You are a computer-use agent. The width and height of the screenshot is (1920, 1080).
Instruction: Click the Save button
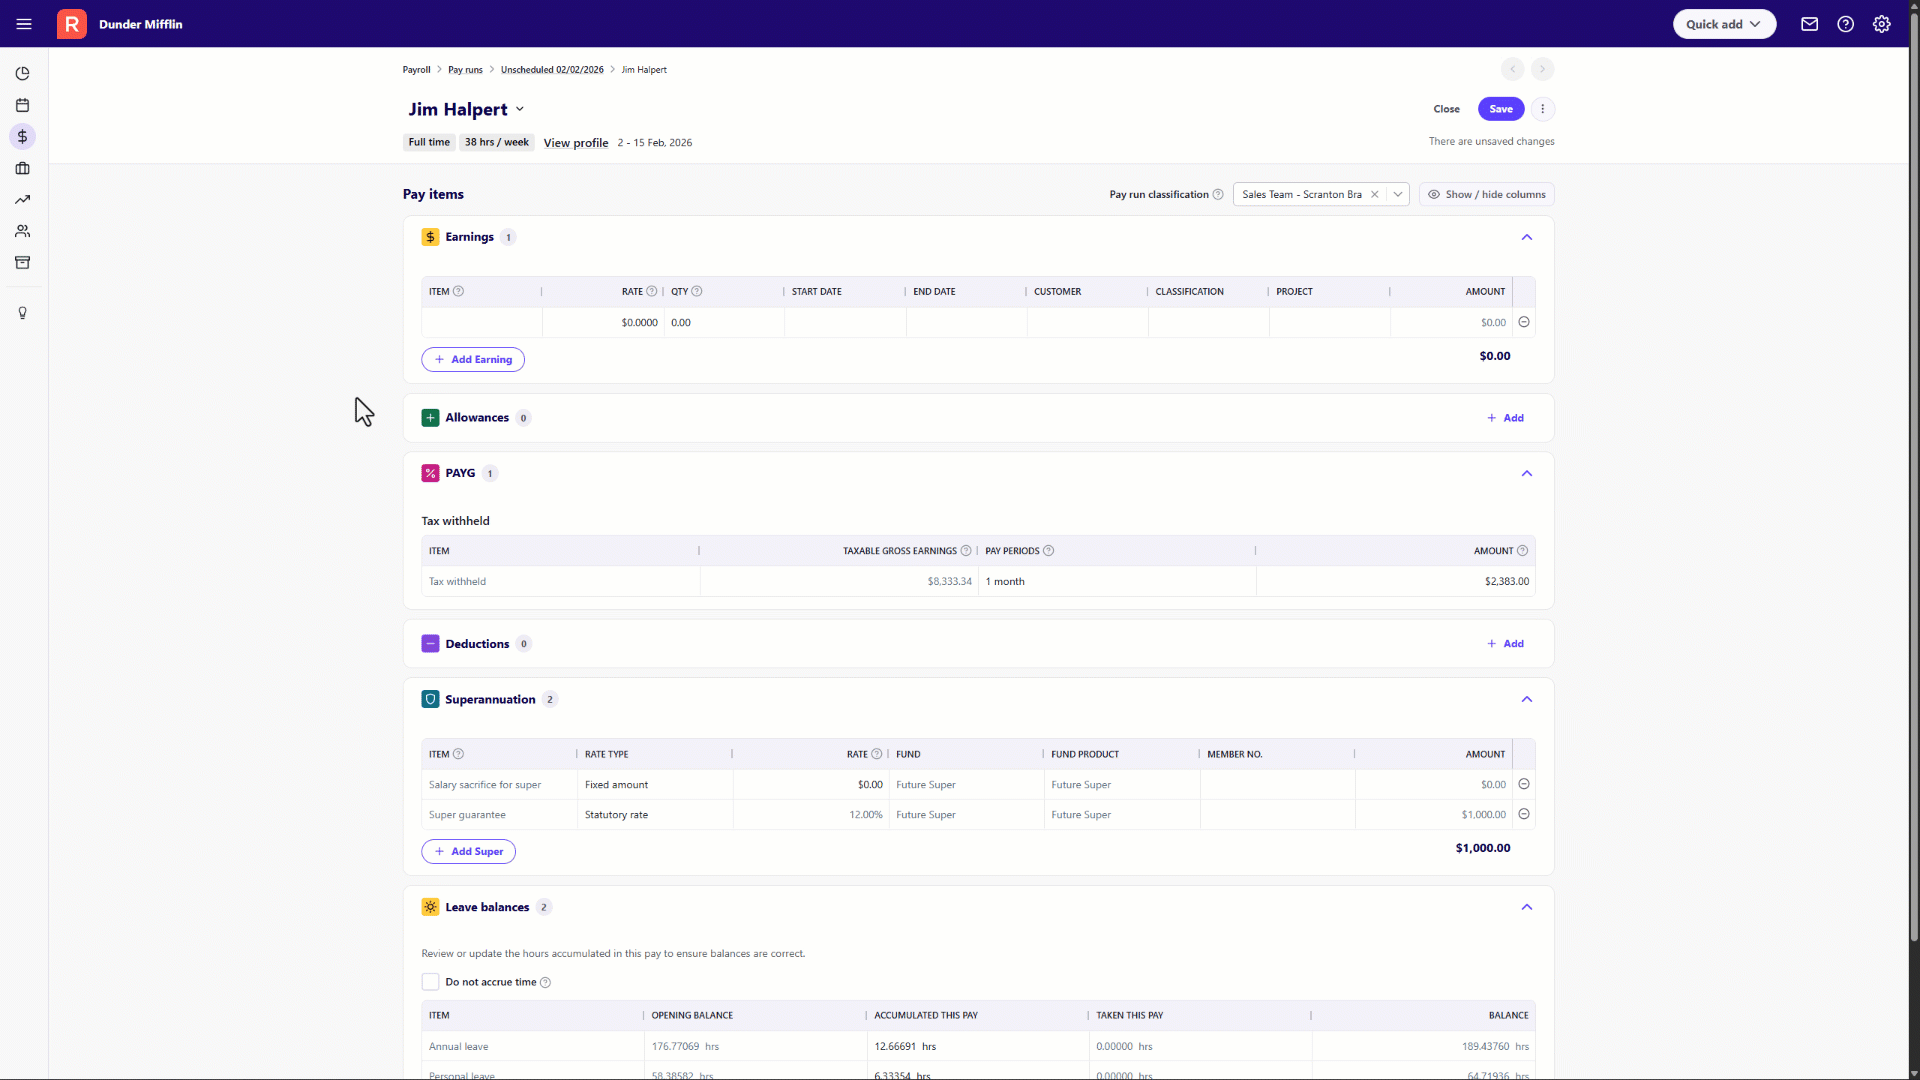(1501, 109)
